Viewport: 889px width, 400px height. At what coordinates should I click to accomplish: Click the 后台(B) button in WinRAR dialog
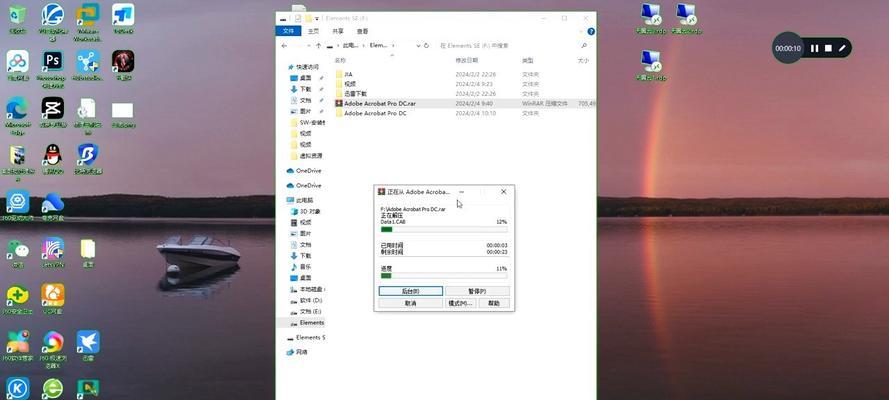pos(410,291)
